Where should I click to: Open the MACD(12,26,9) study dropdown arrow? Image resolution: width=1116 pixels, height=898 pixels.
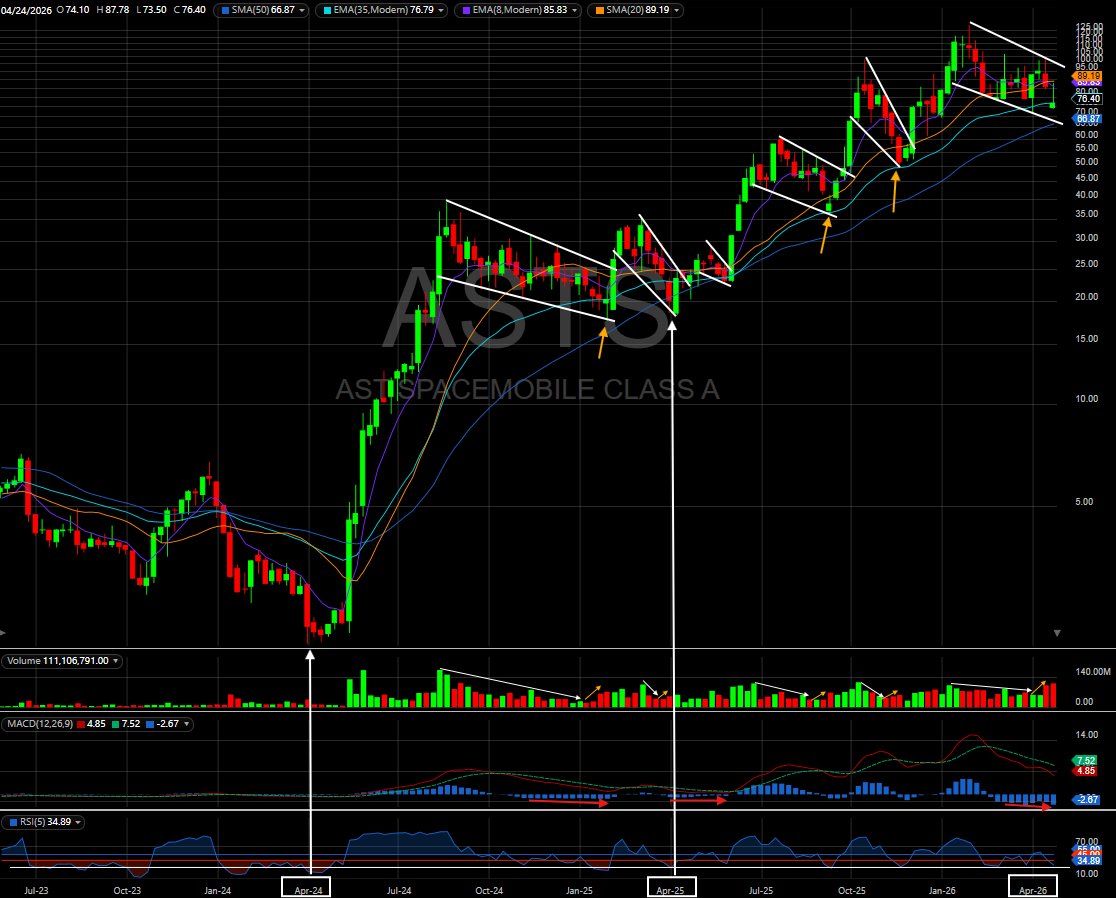pos(187,724)
